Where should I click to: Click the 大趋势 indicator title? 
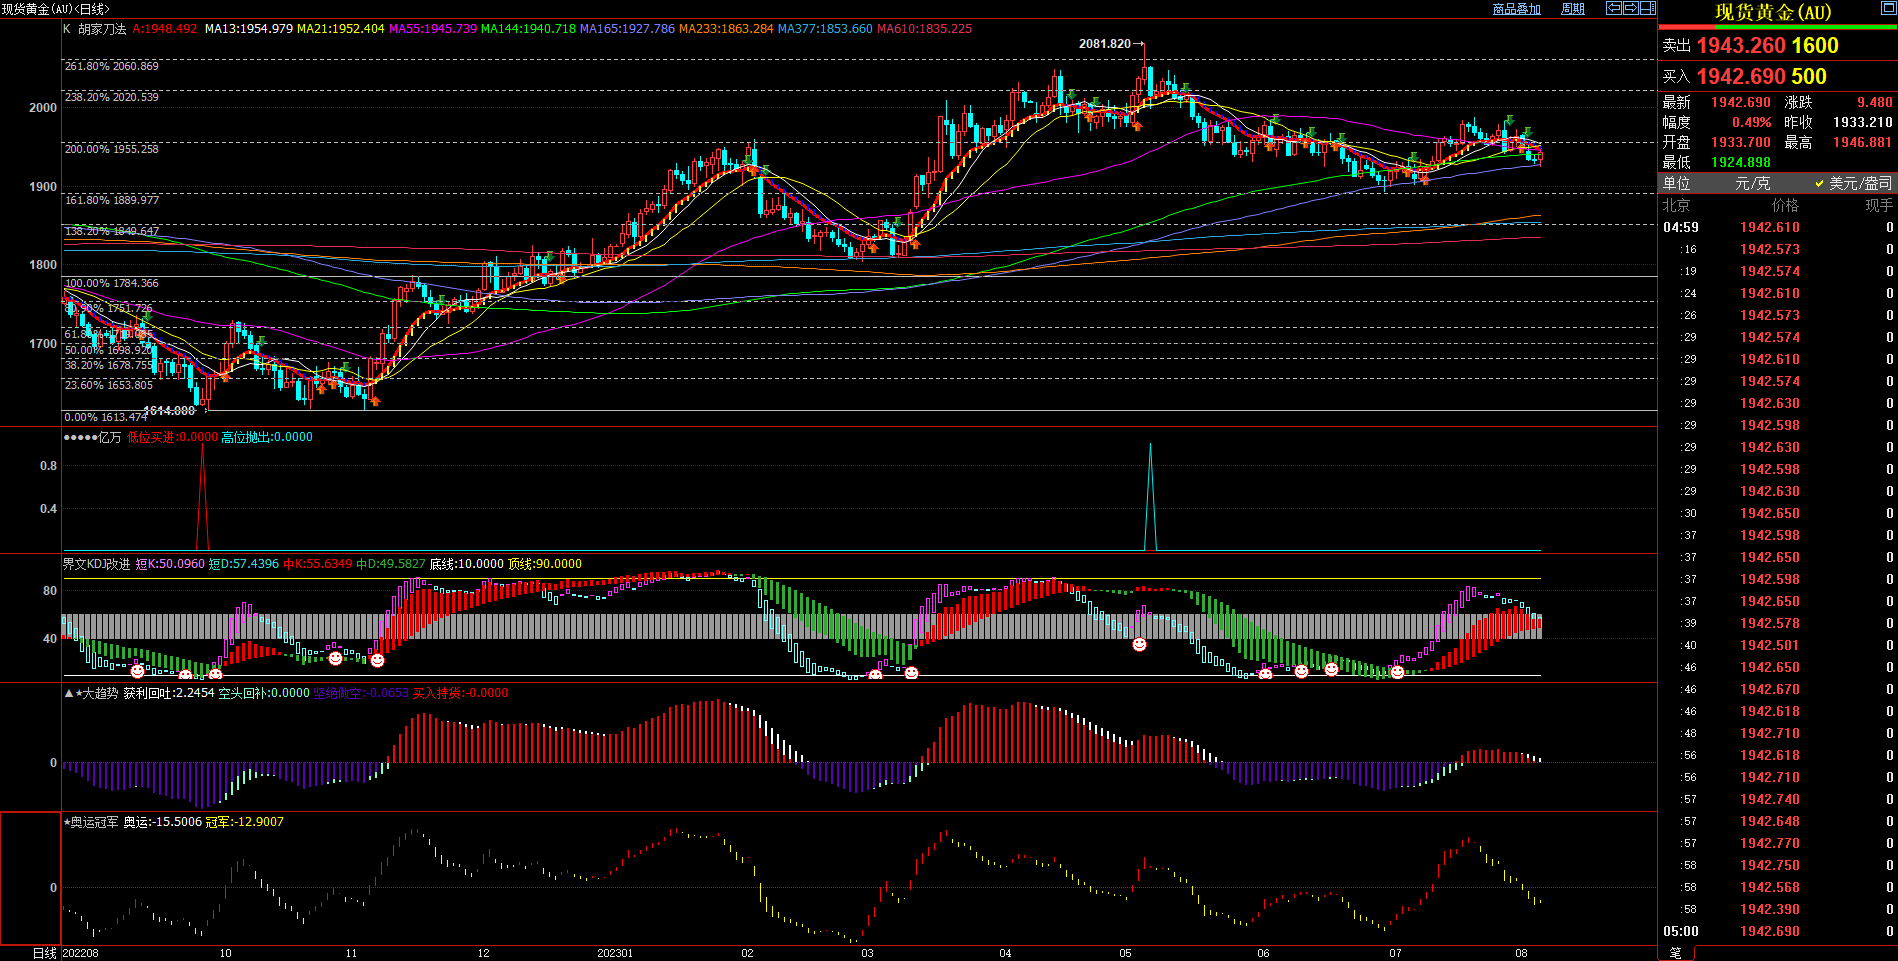coord(99,693)
